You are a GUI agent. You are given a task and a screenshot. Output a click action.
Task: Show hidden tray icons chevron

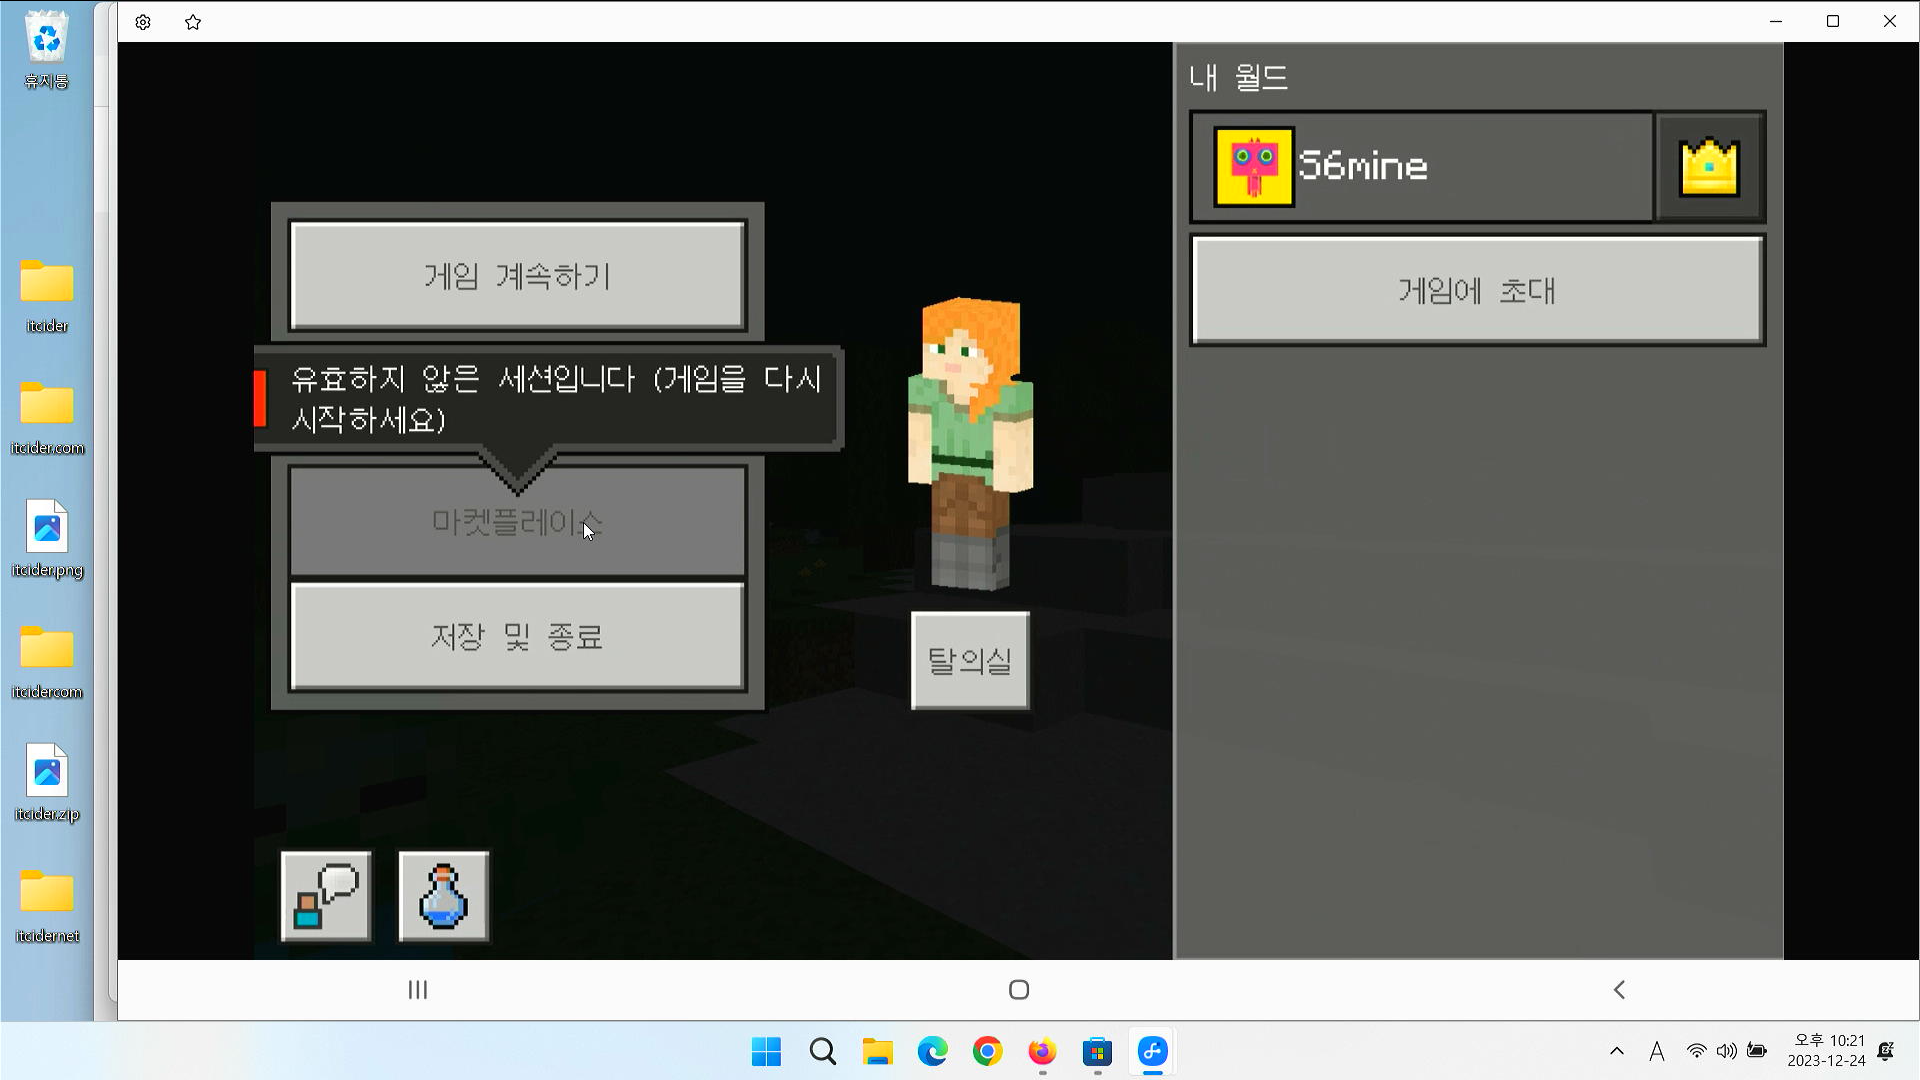pyautogui.click(x=1616, y=1051)
